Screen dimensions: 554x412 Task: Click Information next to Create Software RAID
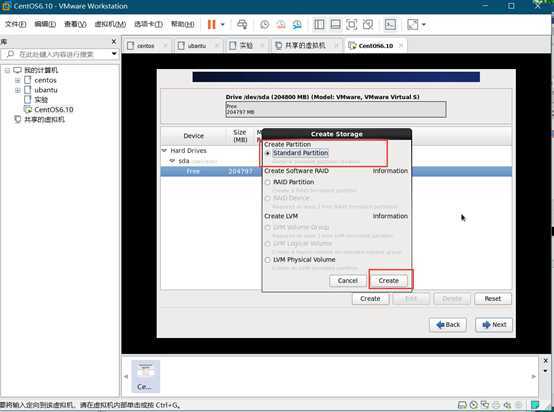(x=390, y=171)
